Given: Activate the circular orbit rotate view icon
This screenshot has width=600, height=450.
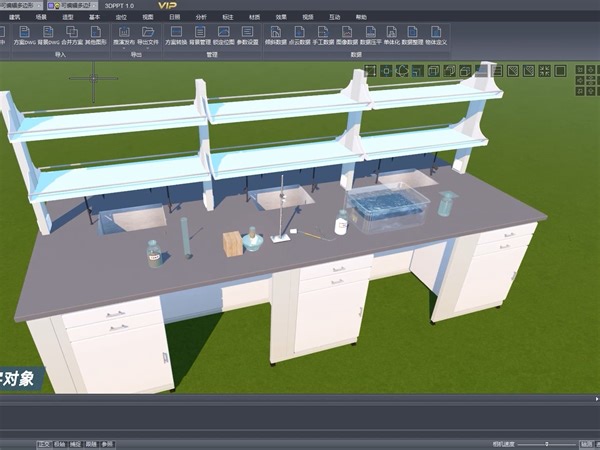Looking at the screenshot, I should [402, 71].
